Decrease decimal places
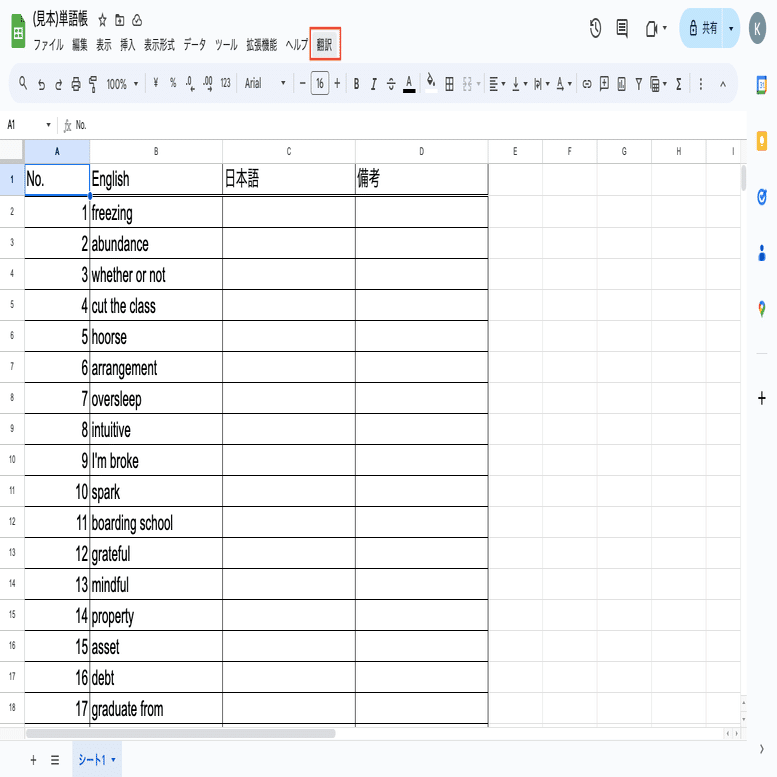This screenshot has height=777, width=777. point(190,84)
